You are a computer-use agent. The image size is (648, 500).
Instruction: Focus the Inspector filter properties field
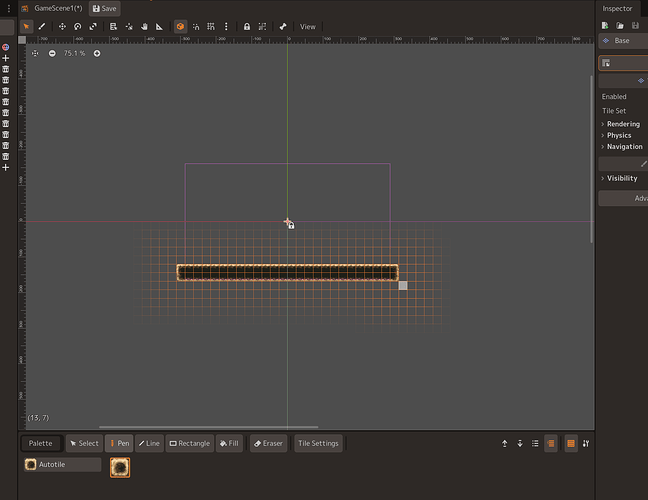(x=623, y=63)
